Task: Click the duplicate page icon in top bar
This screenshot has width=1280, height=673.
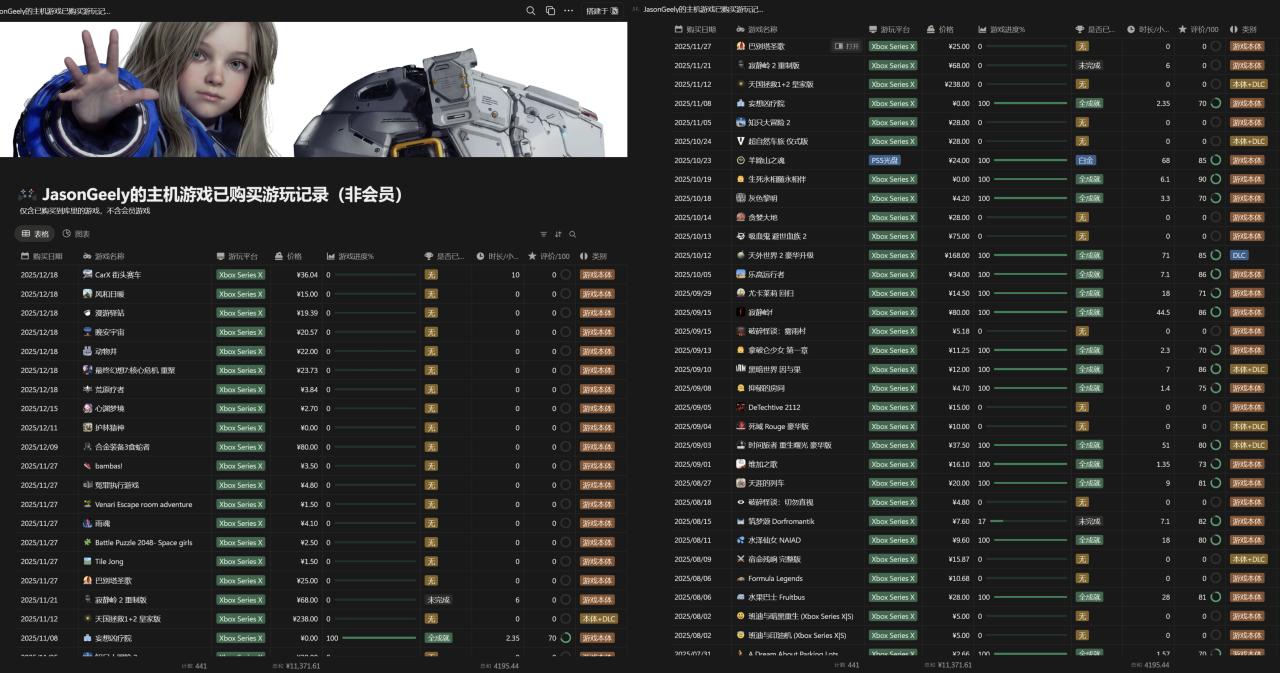Action: coord(550,10)
